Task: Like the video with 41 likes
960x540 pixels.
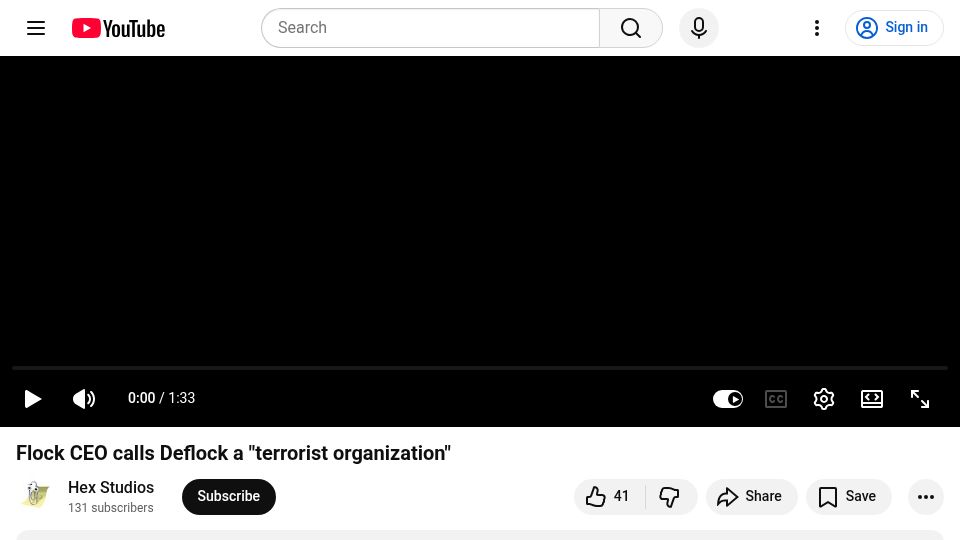Action: pyautogui.click(x=609, y=497)
